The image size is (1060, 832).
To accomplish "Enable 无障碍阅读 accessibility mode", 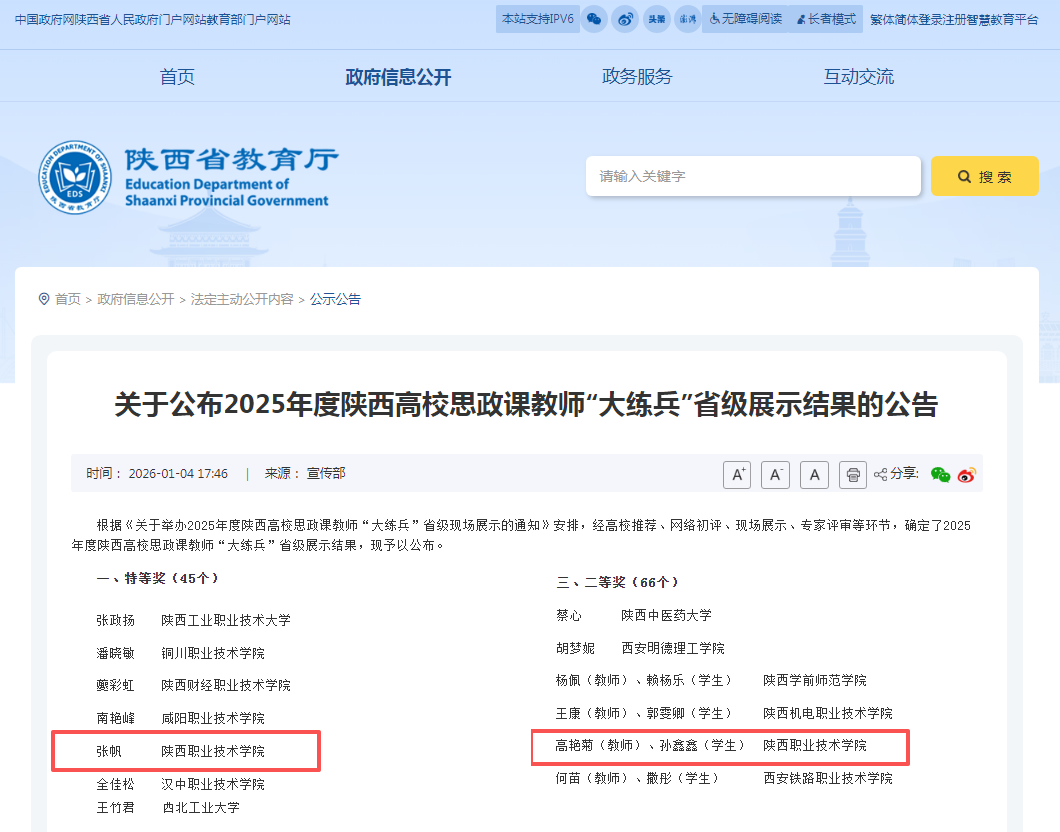I will click(x=745, y=18).
